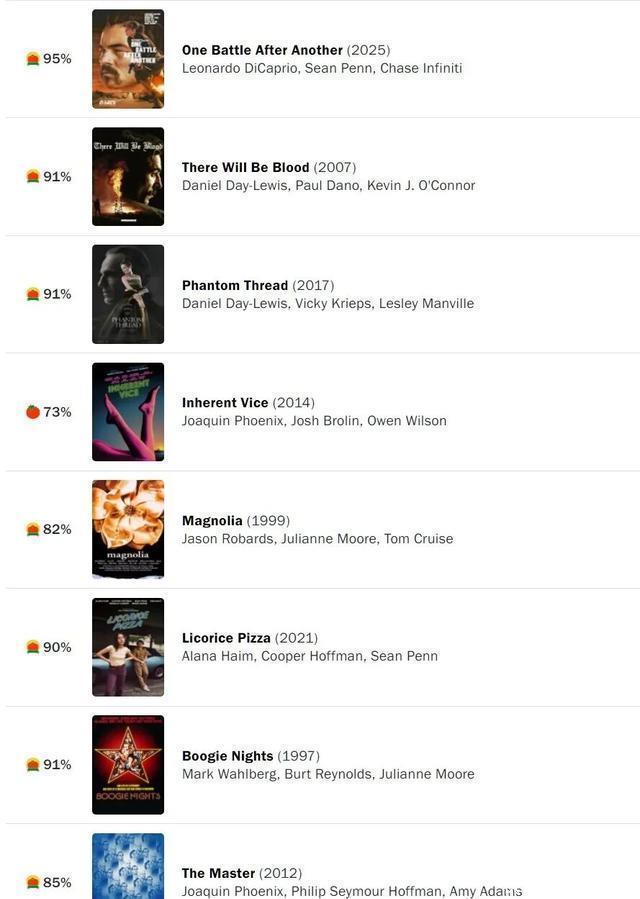Click the tomato icon next to 73%
The width and height of the screenshot is (640, 899).
point(33,412)
